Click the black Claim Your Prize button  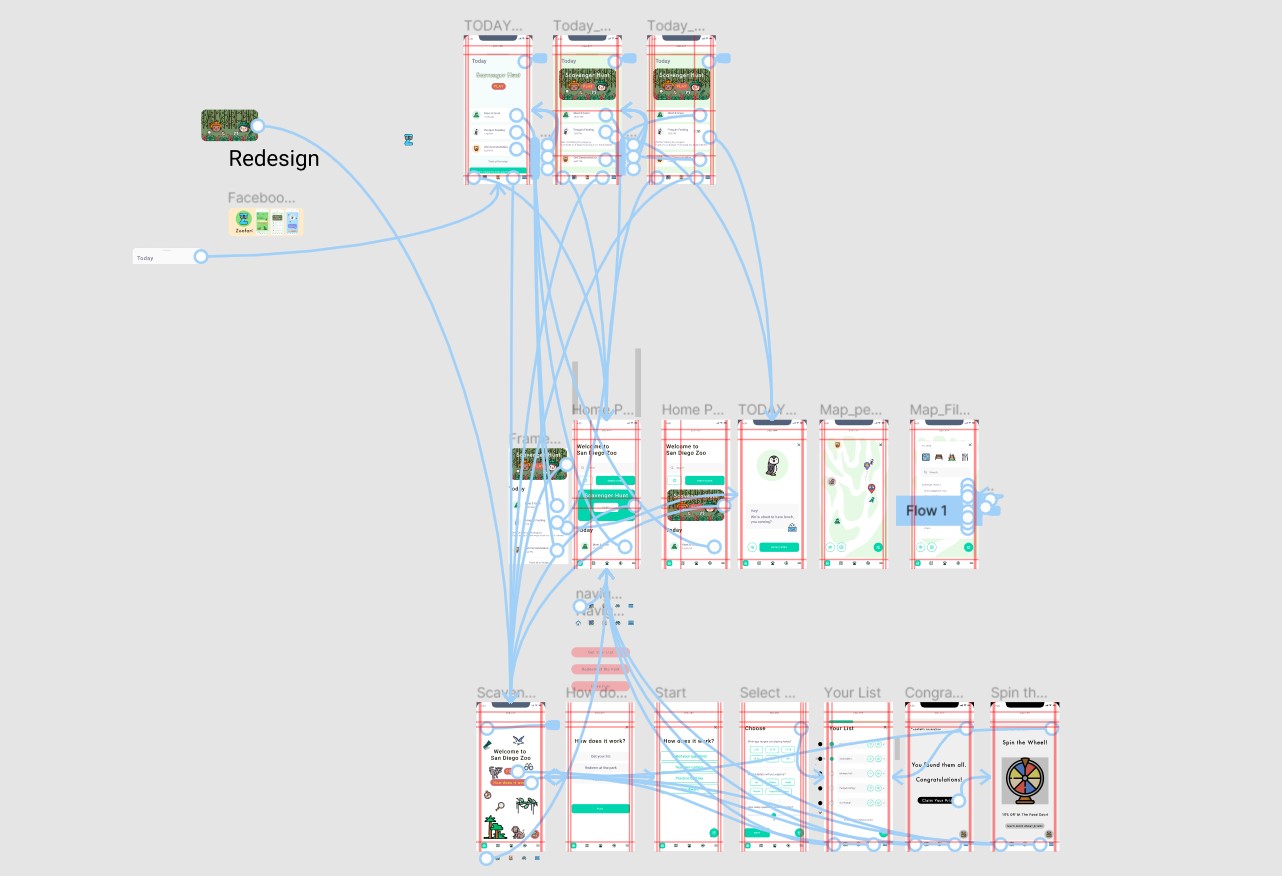[x=939, y=800]
